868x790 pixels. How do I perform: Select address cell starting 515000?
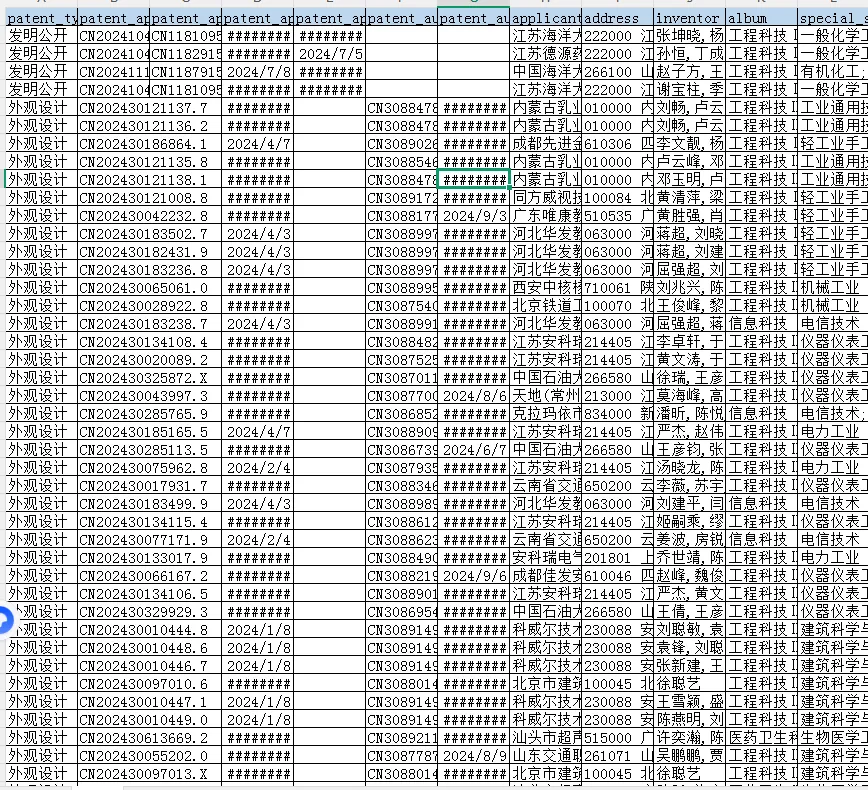click(x=617, y=737)
